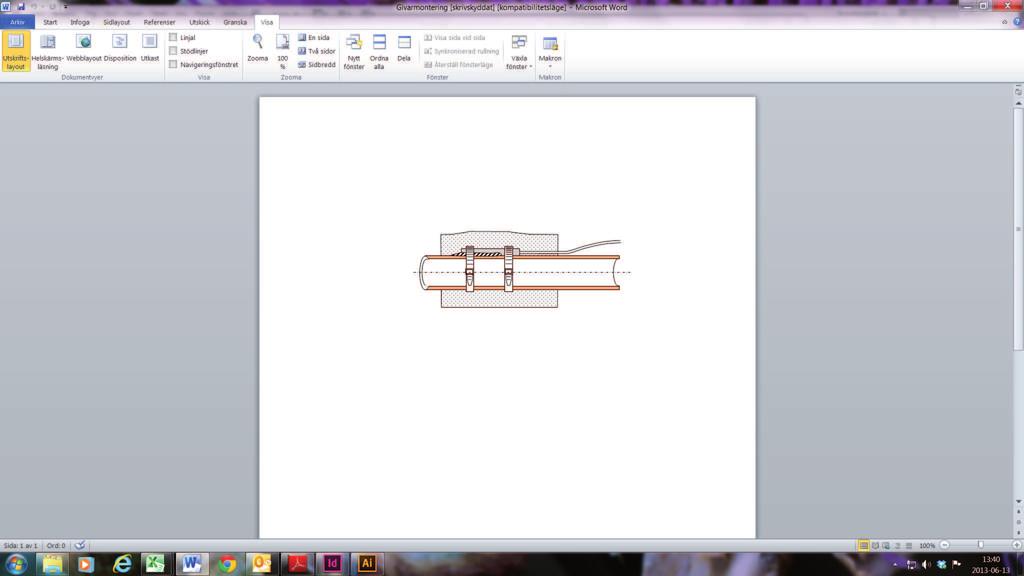This screenshot has height=576, width=1024.
Task: Click the pipe sensor drawing image
Action: [521, 270]
